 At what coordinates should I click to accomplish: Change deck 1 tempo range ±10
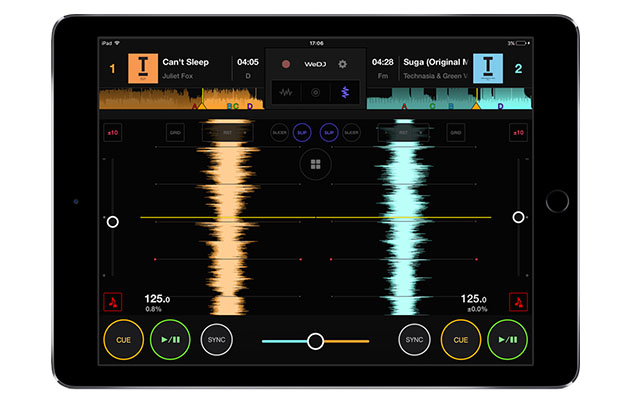tap(112, 132)
